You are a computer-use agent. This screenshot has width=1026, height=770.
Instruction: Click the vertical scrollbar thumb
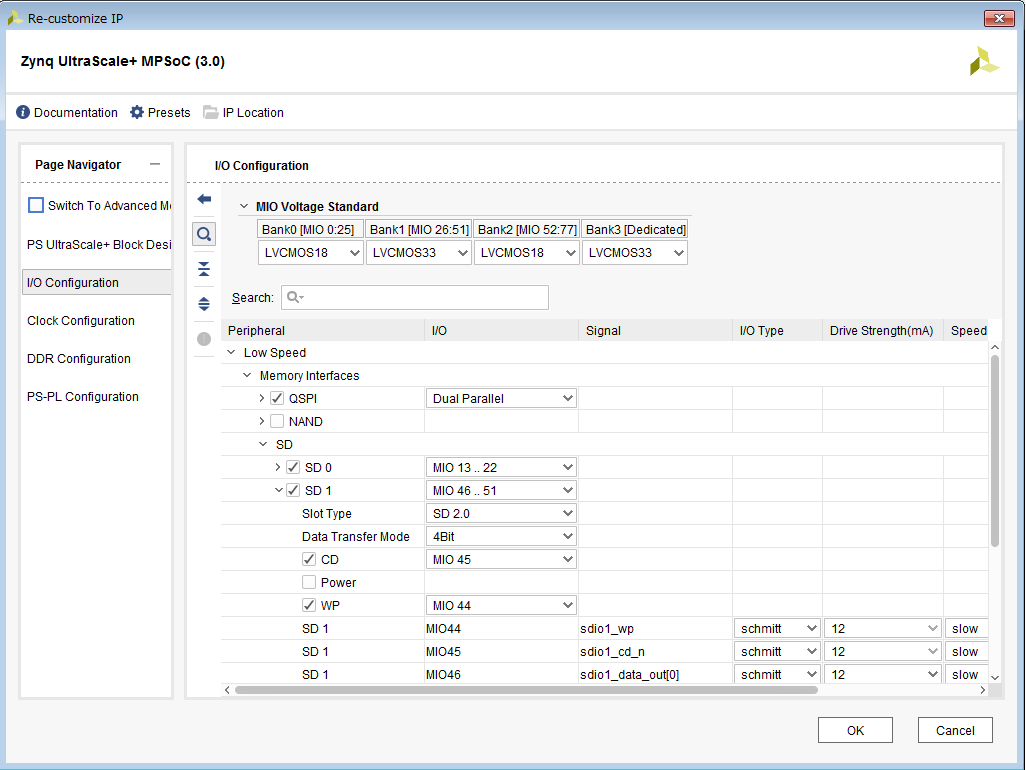click(995, 450)
